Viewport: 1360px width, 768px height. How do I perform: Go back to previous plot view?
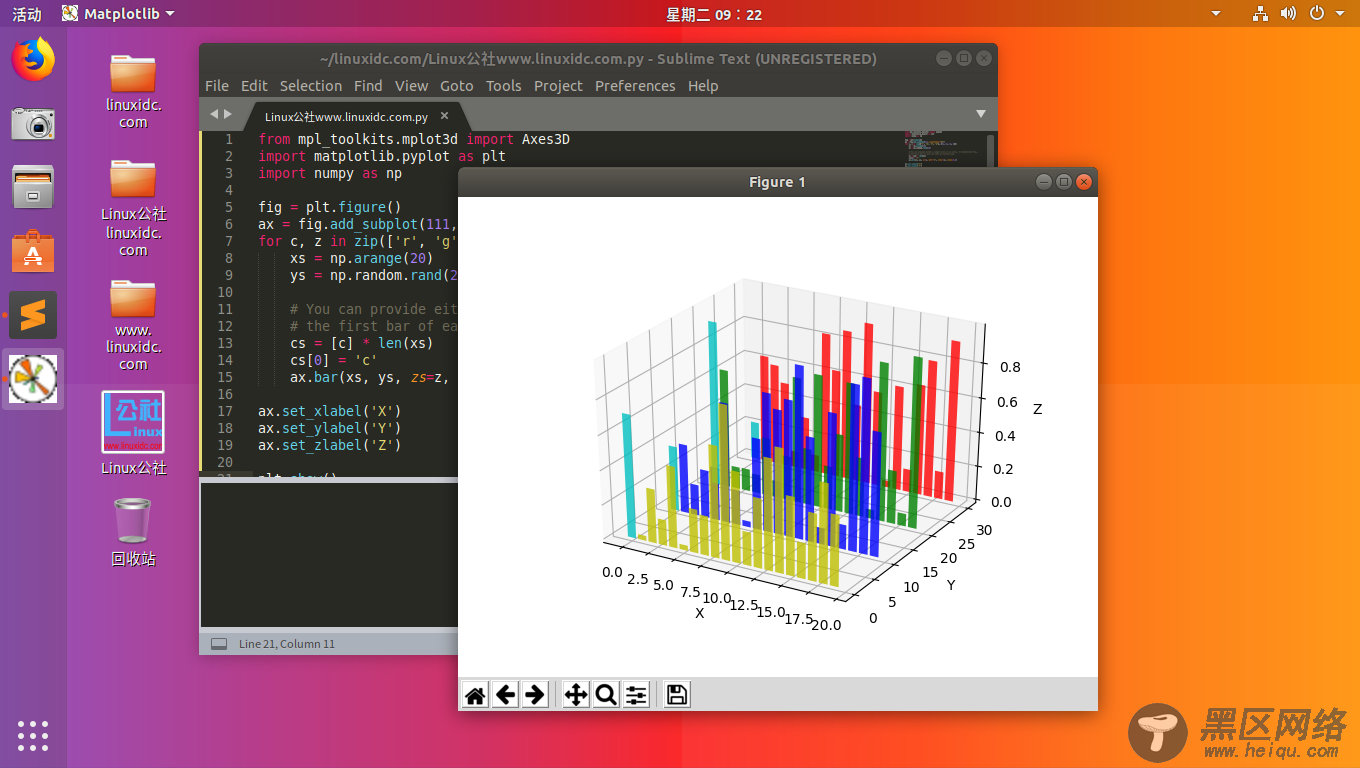(x=506, y=695)
